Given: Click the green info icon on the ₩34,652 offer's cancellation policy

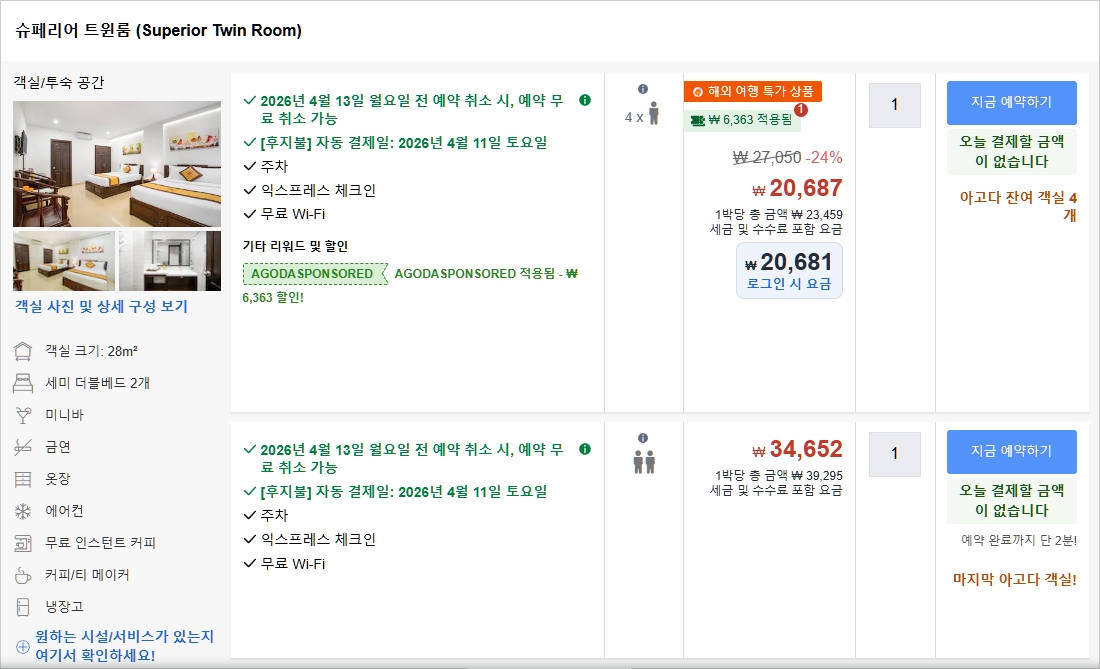Looking at the screenshot, I should (x=585, y=449).
